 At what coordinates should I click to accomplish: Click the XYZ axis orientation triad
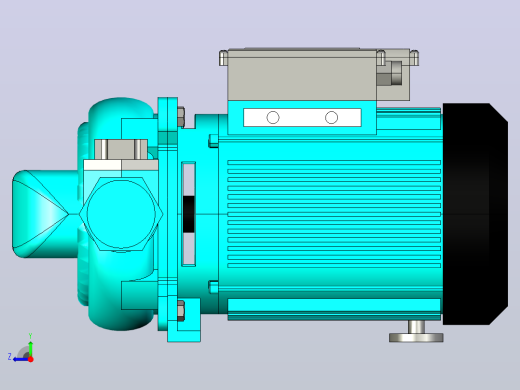pos(21,348)
